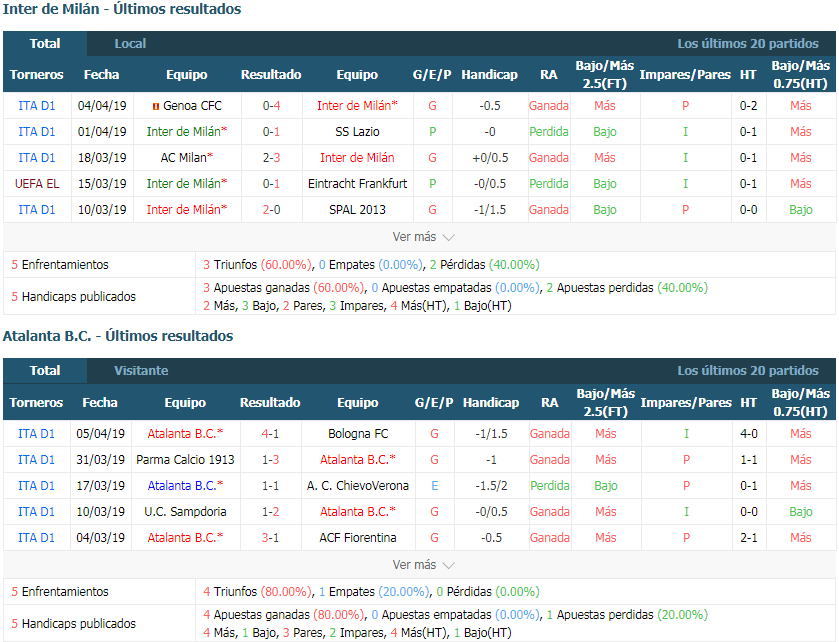839x642 pixels.
Task: Open the 3-1 result against ACF Fiorentina
Action: click(x=270, y=538)
